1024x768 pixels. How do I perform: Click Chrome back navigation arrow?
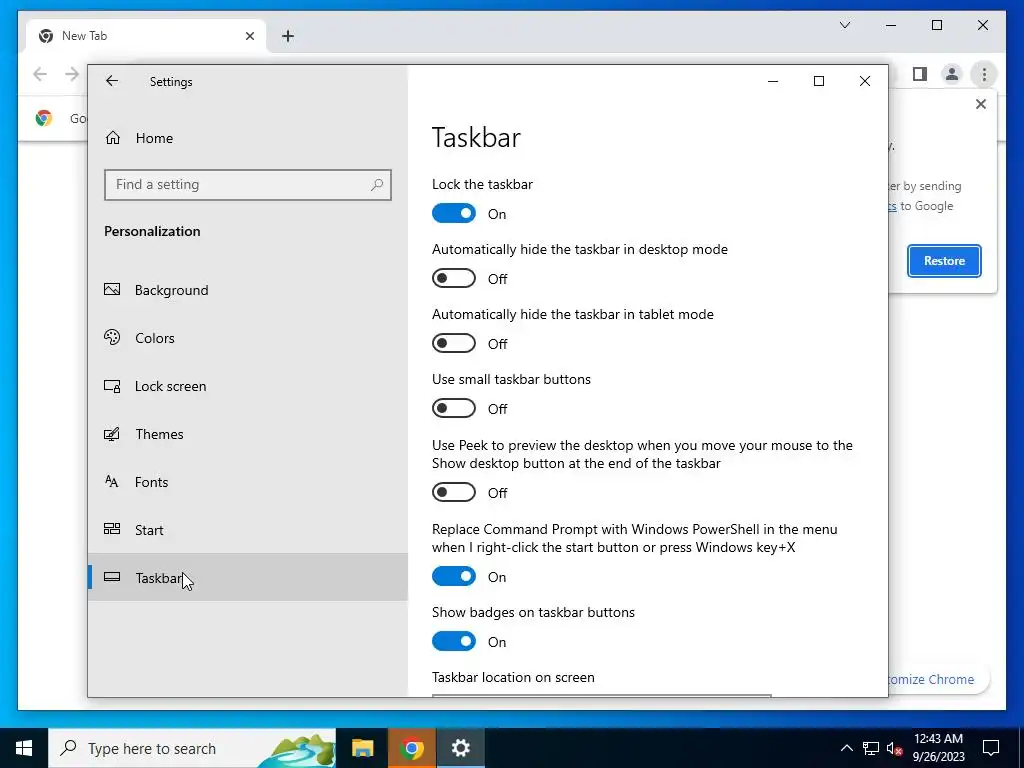40,74
